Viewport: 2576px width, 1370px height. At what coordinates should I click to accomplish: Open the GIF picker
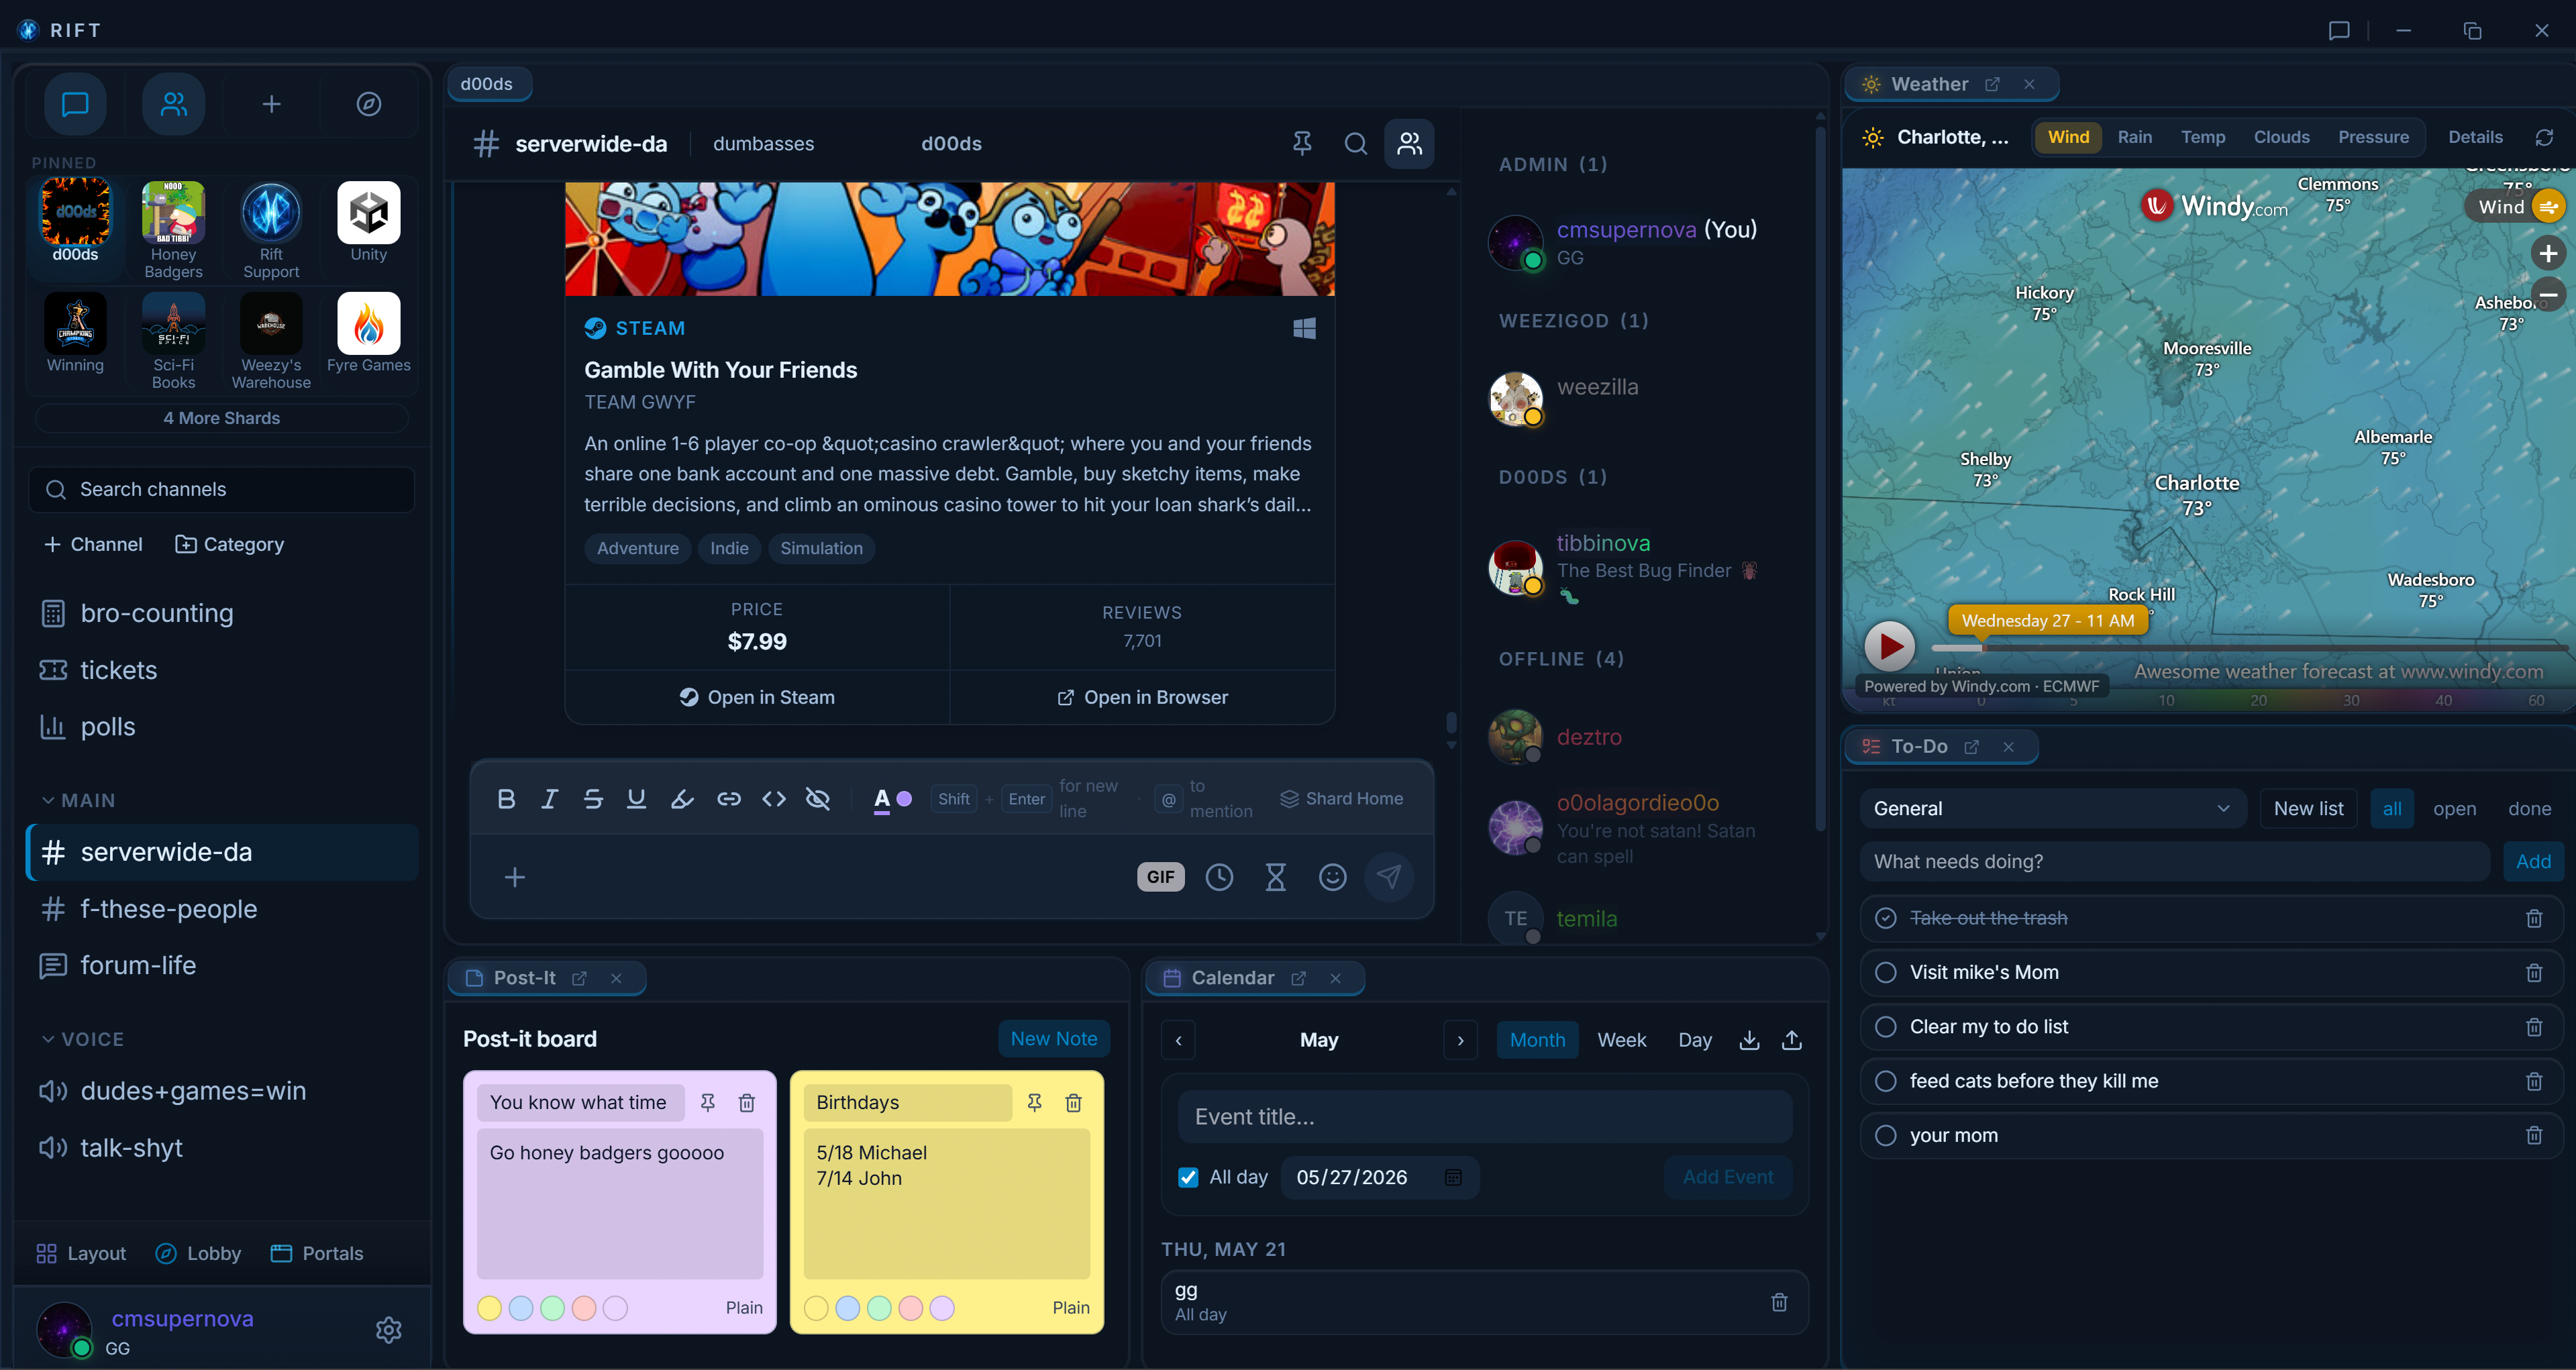(x=1160, y=877)
